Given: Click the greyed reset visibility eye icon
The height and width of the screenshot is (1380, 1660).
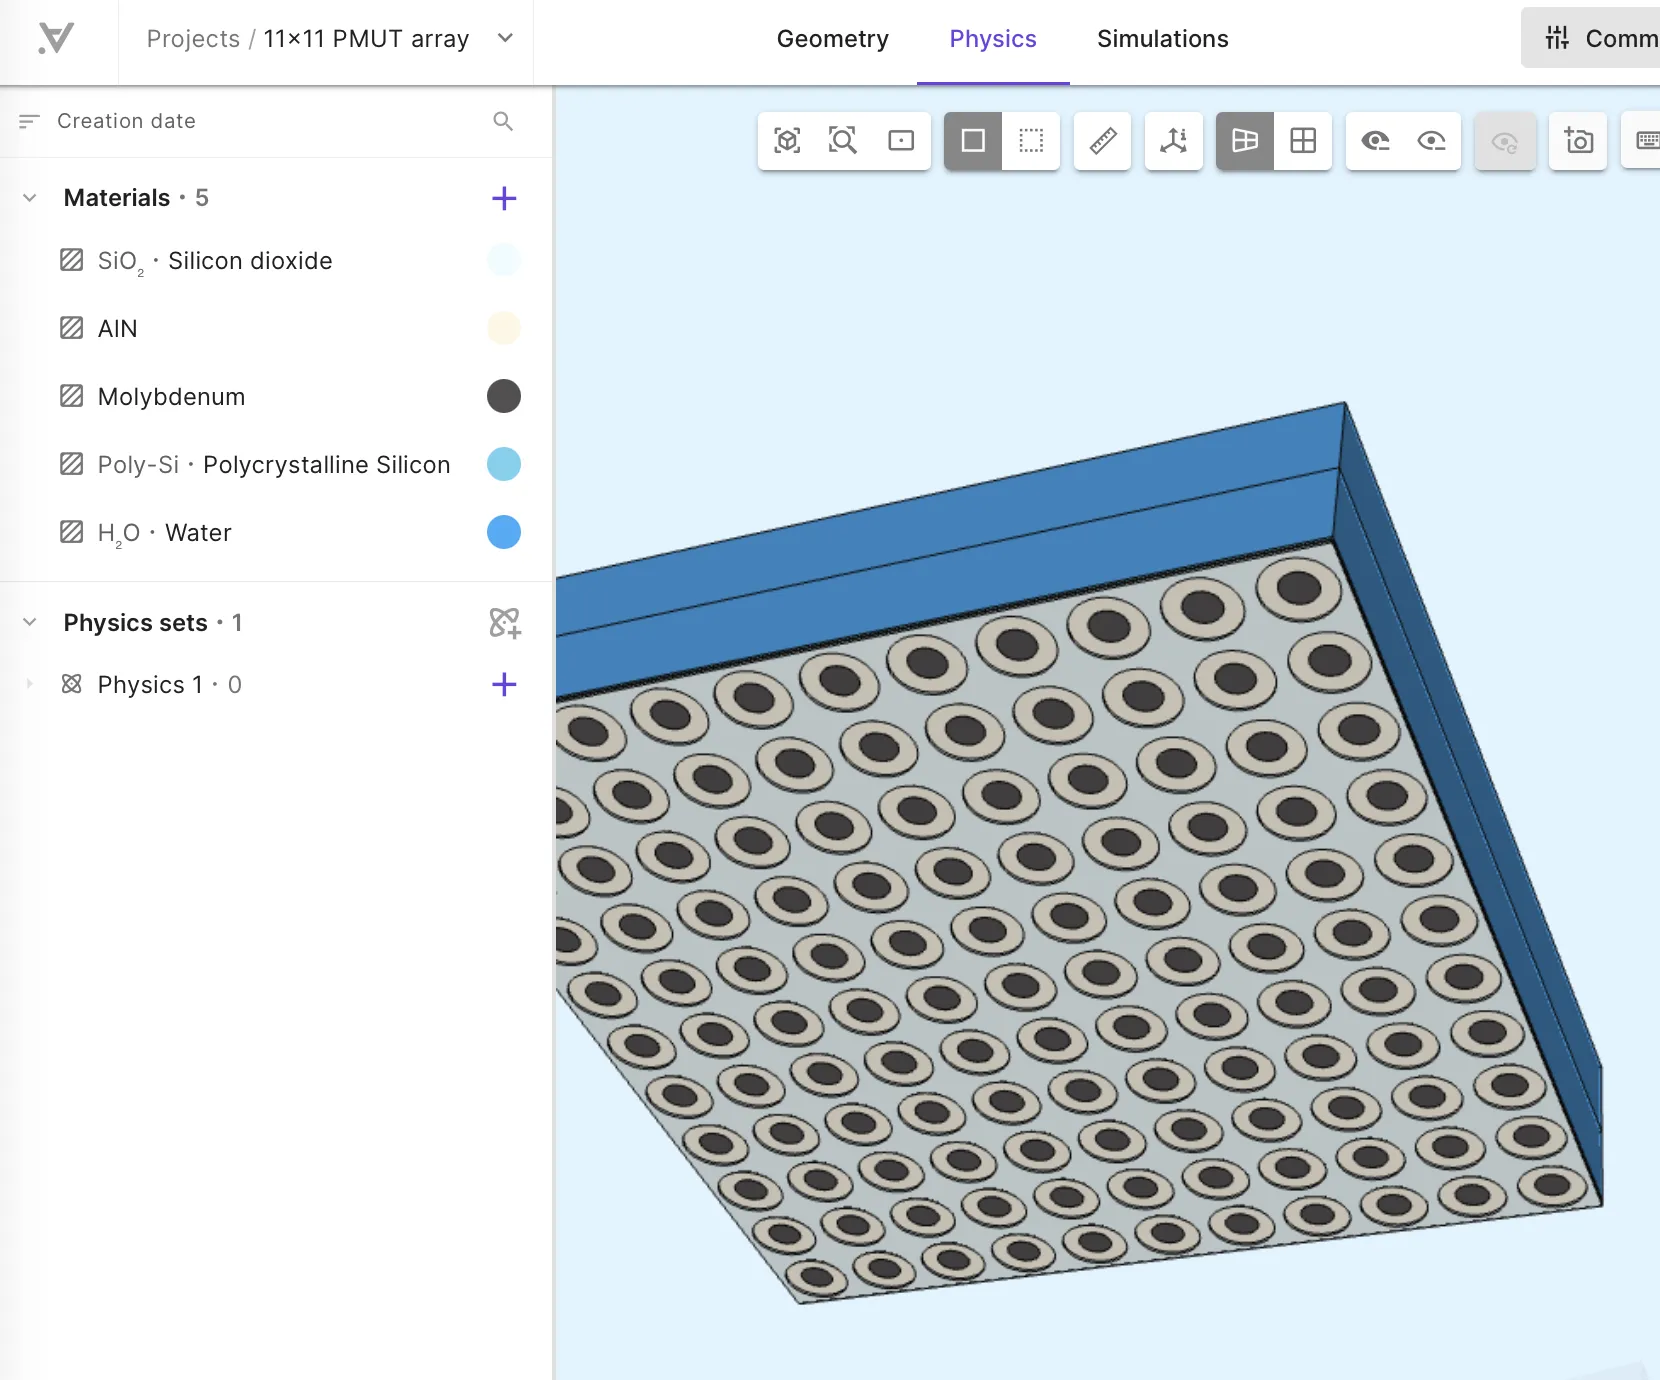Looking at the screenshot, I should 1505,141.
